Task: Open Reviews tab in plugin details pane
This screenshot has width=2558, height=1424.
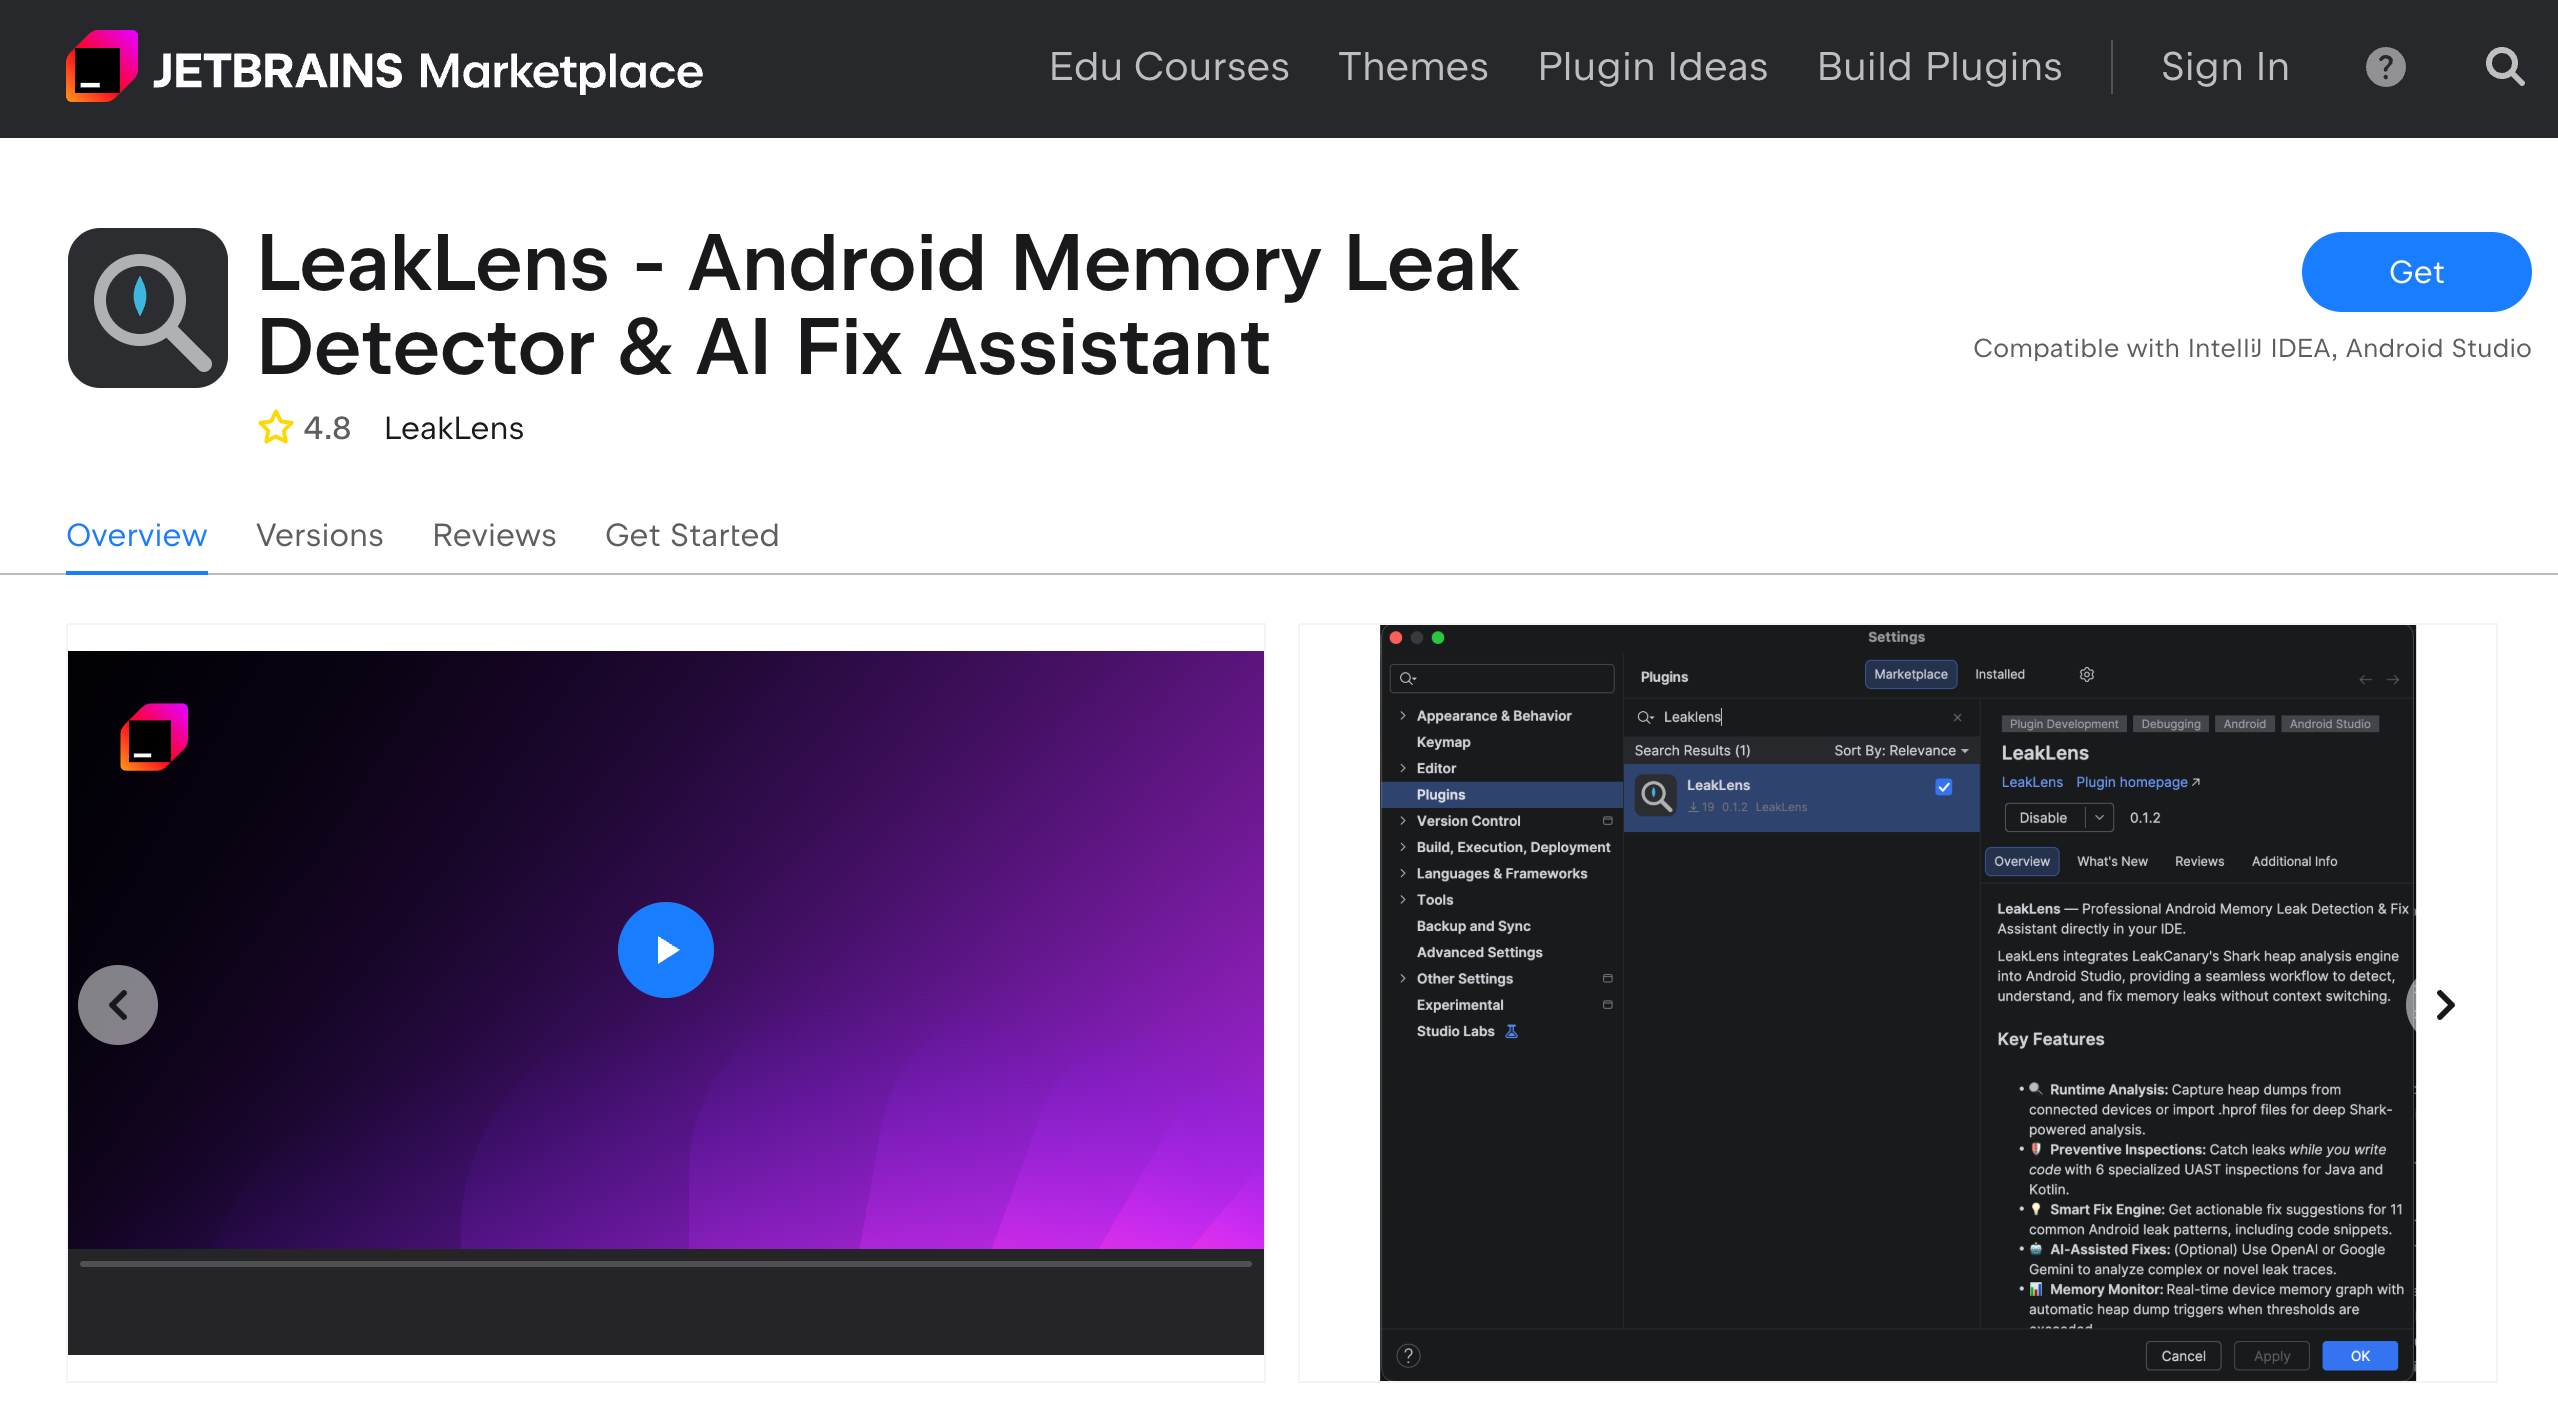Action: (2199, 861)
